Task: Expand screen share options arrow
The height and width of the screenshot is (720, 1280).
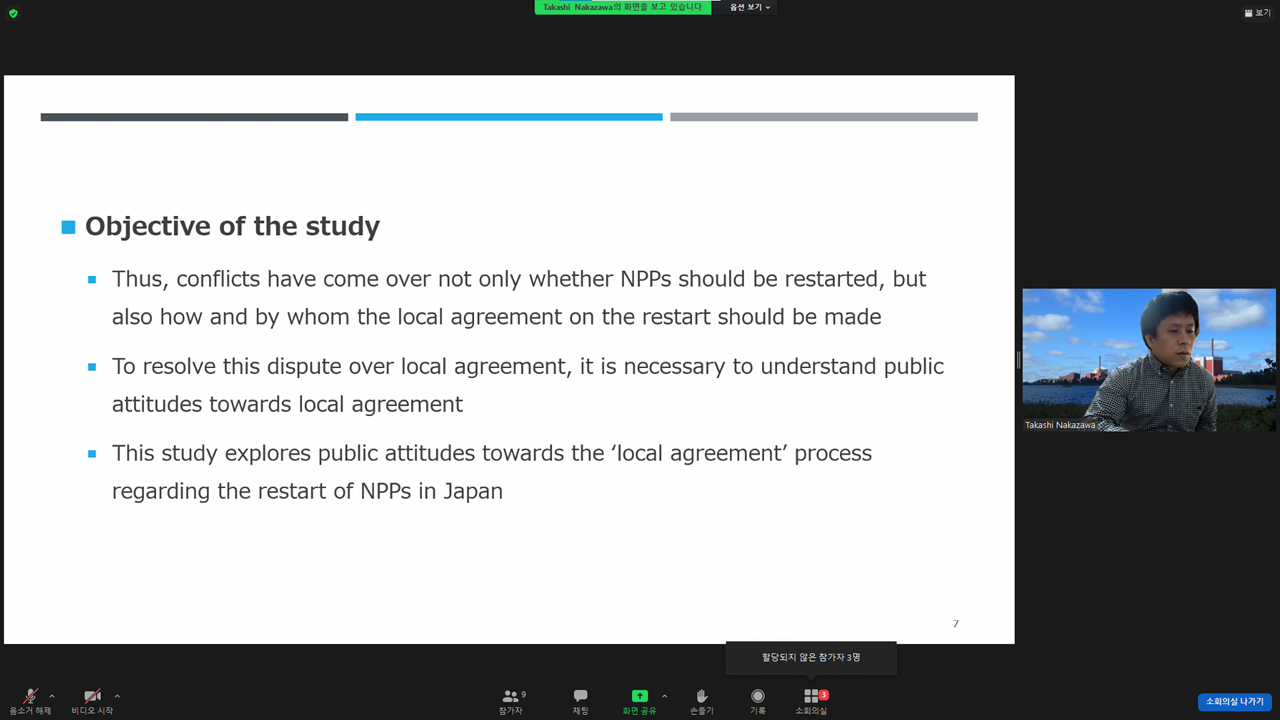Action: 664,696
